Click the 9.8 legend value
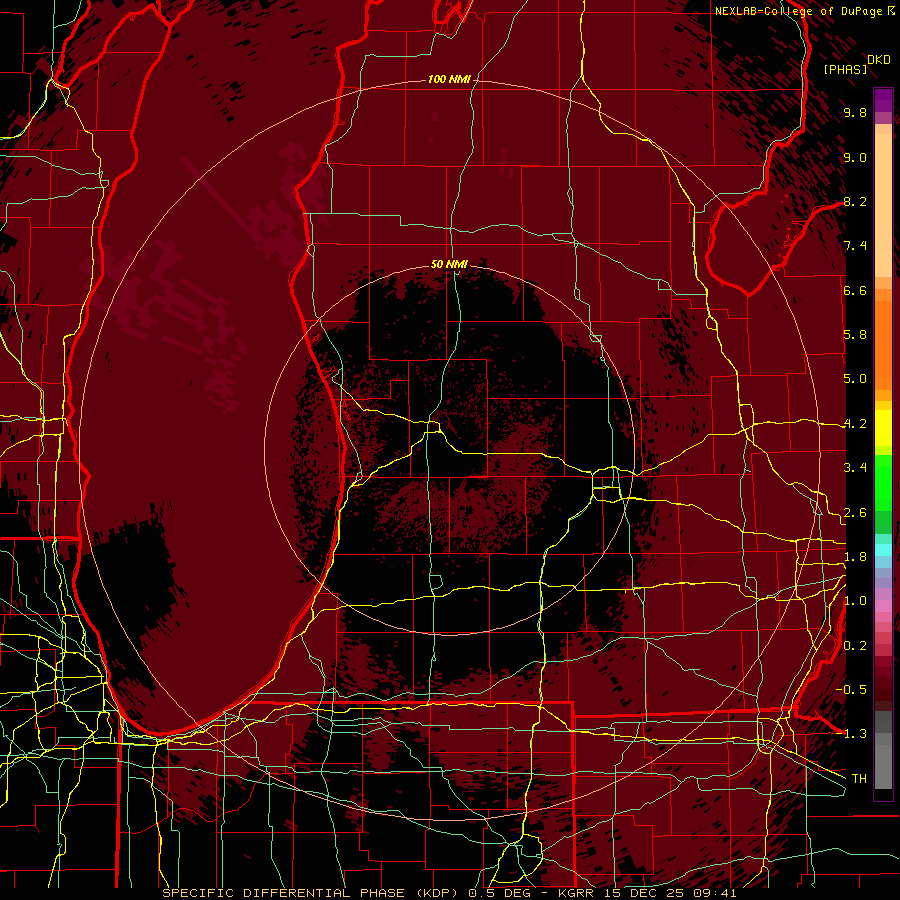 point(855,113)
